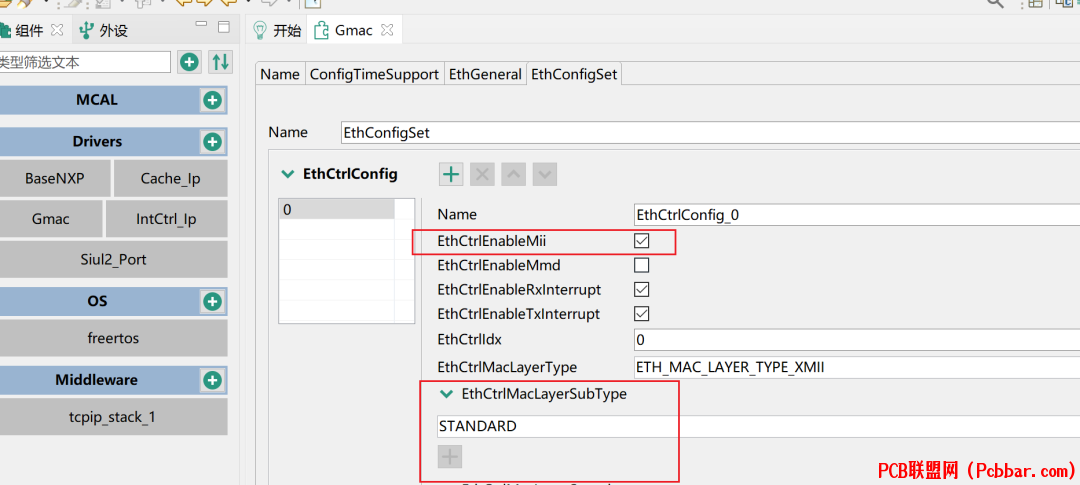Toggle the EthCtrlEnableTxInterrupt checkbox
The image size is (1080, 485).
point(641,314)
